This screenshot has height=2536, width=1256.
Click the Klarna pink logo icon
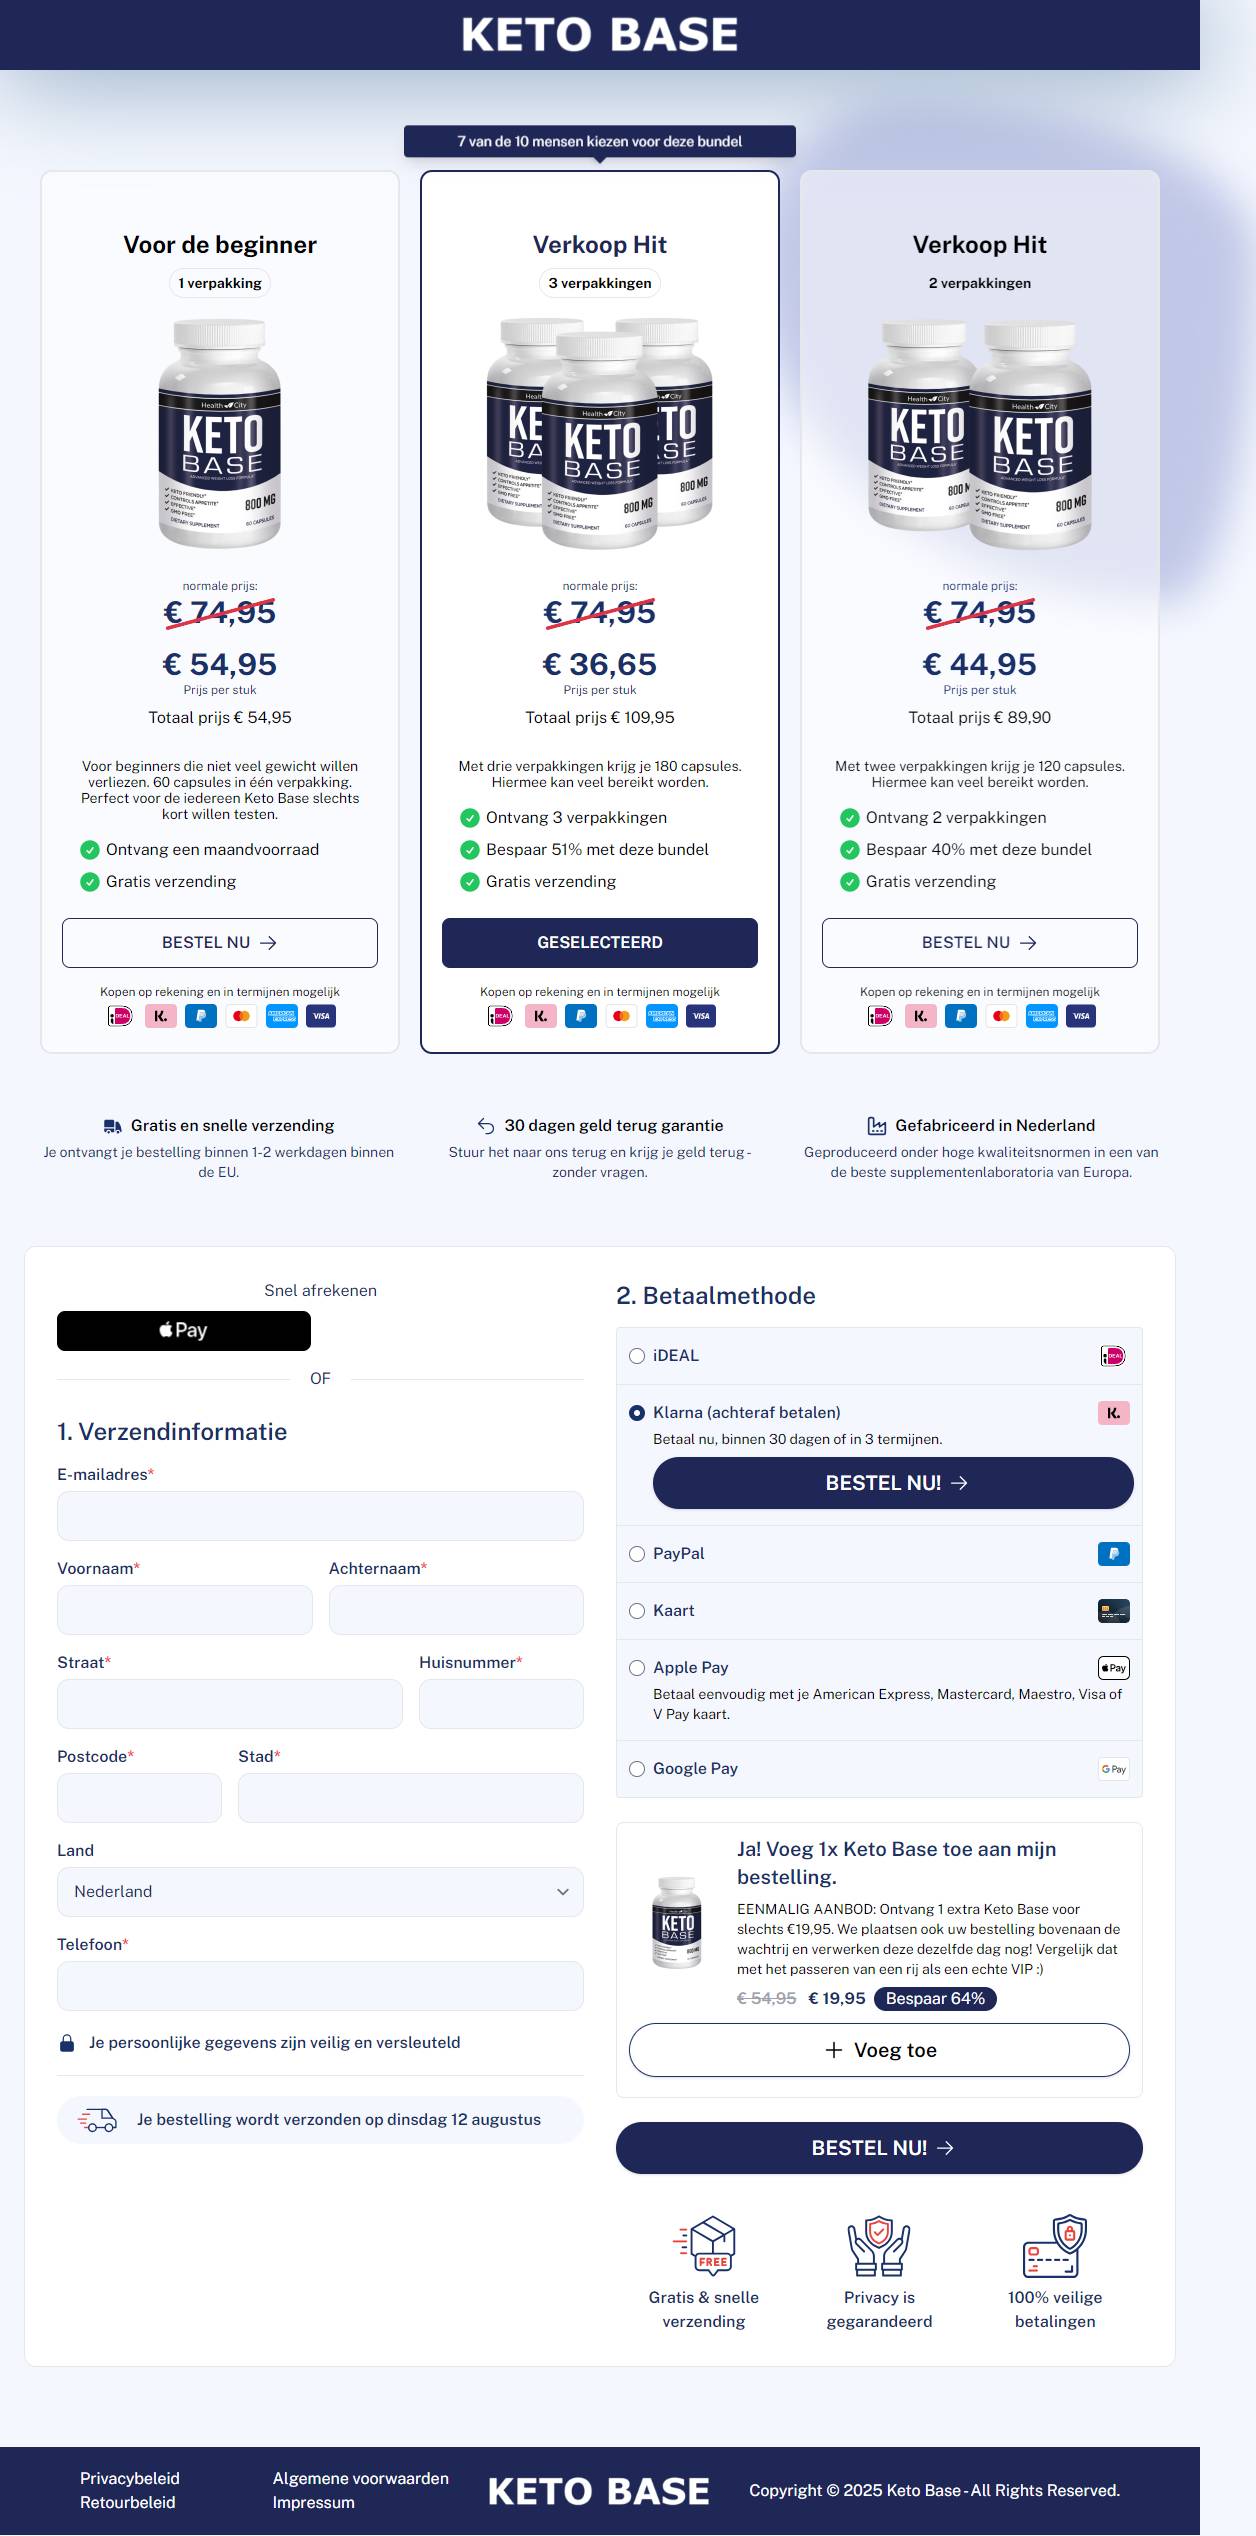coord(1113,1413)
